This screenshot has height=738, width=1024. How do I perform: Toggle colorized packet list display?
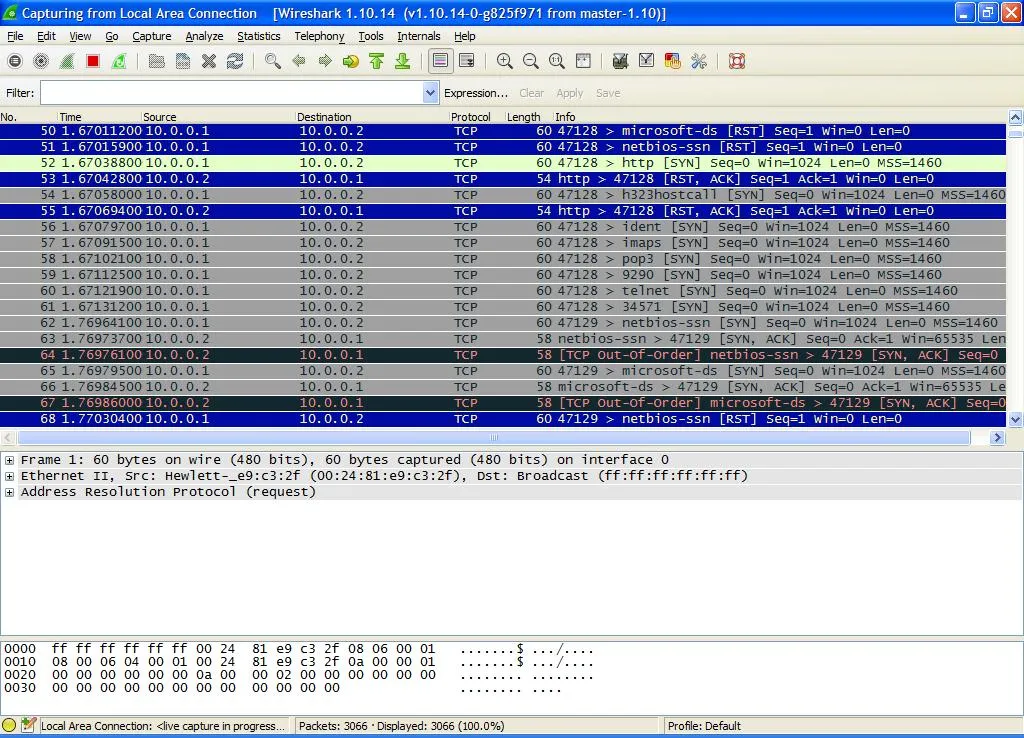438,61
